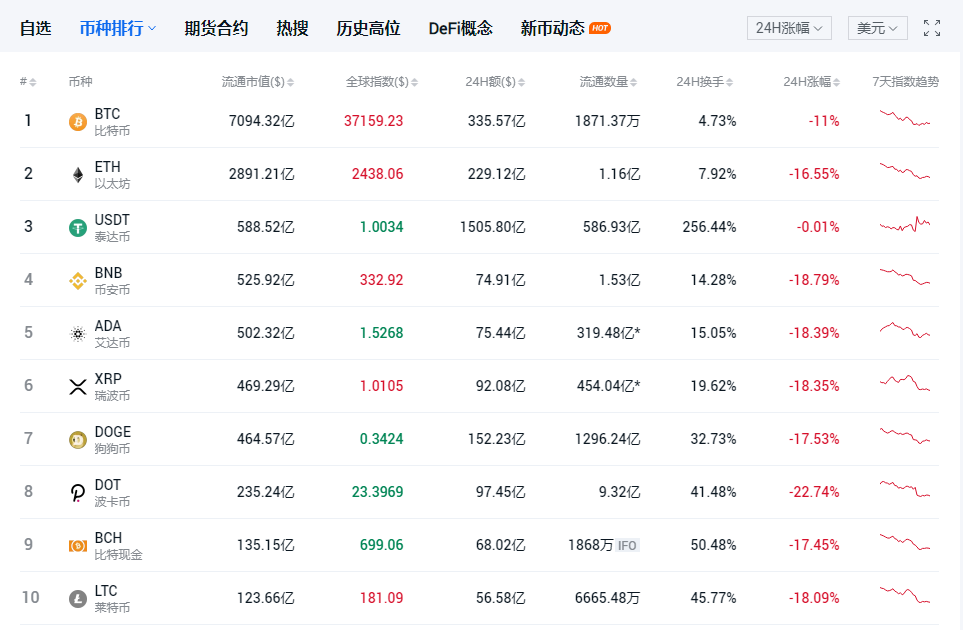Viewport: 963px width, 630px height.
Task: Open the 美元 currency dropdown
Action: click(x=877, y=28)
